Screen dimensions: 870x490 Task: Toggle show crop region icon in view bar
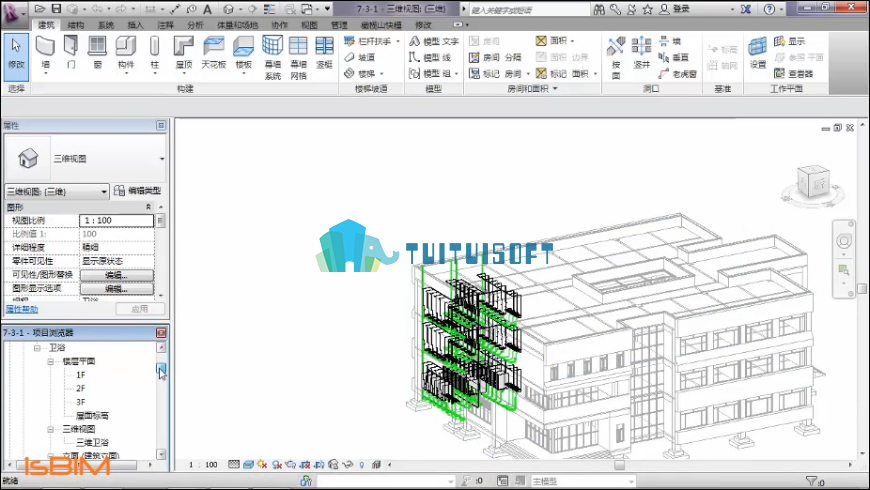(319, 464)
